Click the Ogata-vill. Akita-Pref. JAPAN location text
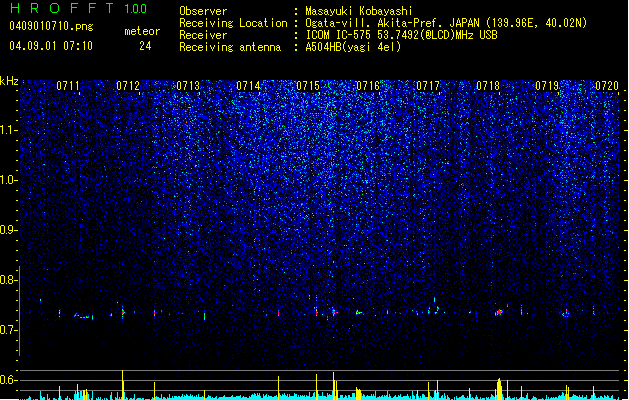The image size is (629, 400). pyautogui.click(x=446, y=23)
